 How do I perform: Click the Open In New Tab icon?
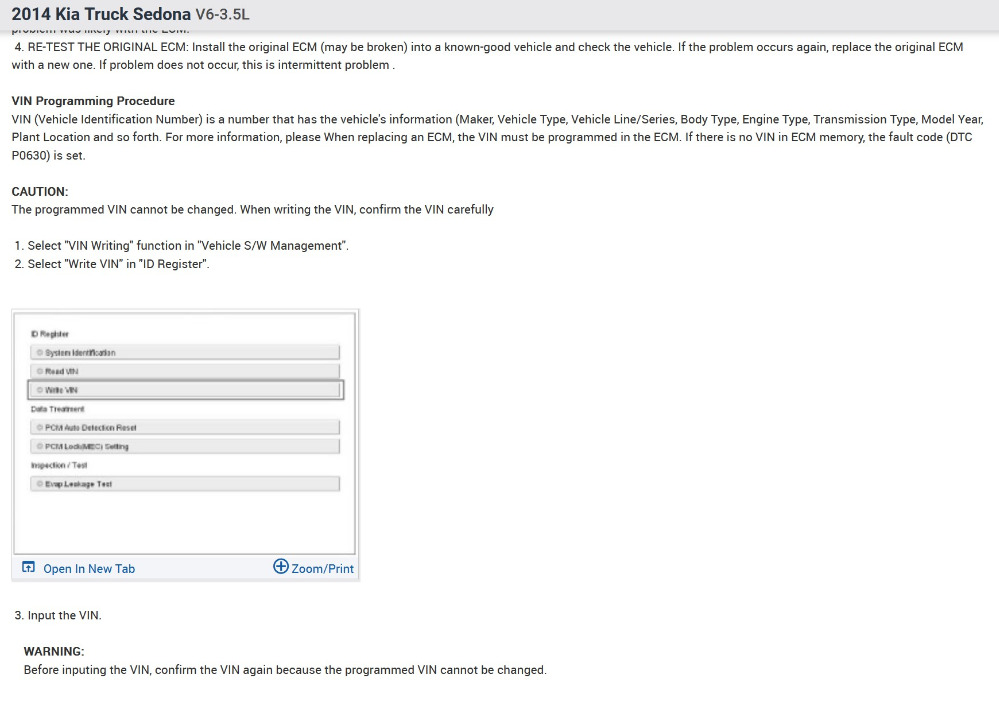click(x=28, y=568)
